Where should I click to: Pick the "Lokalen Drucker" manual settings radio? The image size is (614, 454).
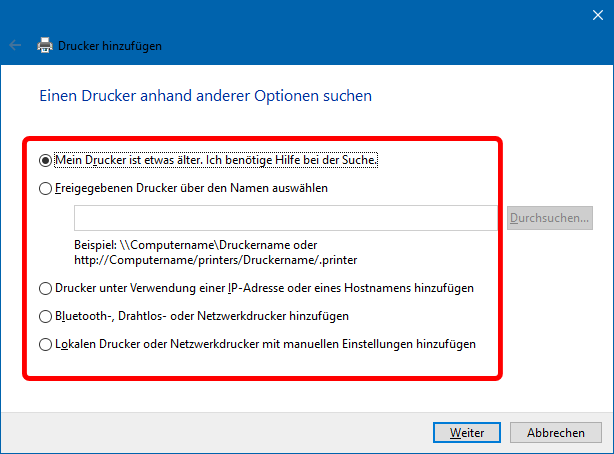point(44,344)
